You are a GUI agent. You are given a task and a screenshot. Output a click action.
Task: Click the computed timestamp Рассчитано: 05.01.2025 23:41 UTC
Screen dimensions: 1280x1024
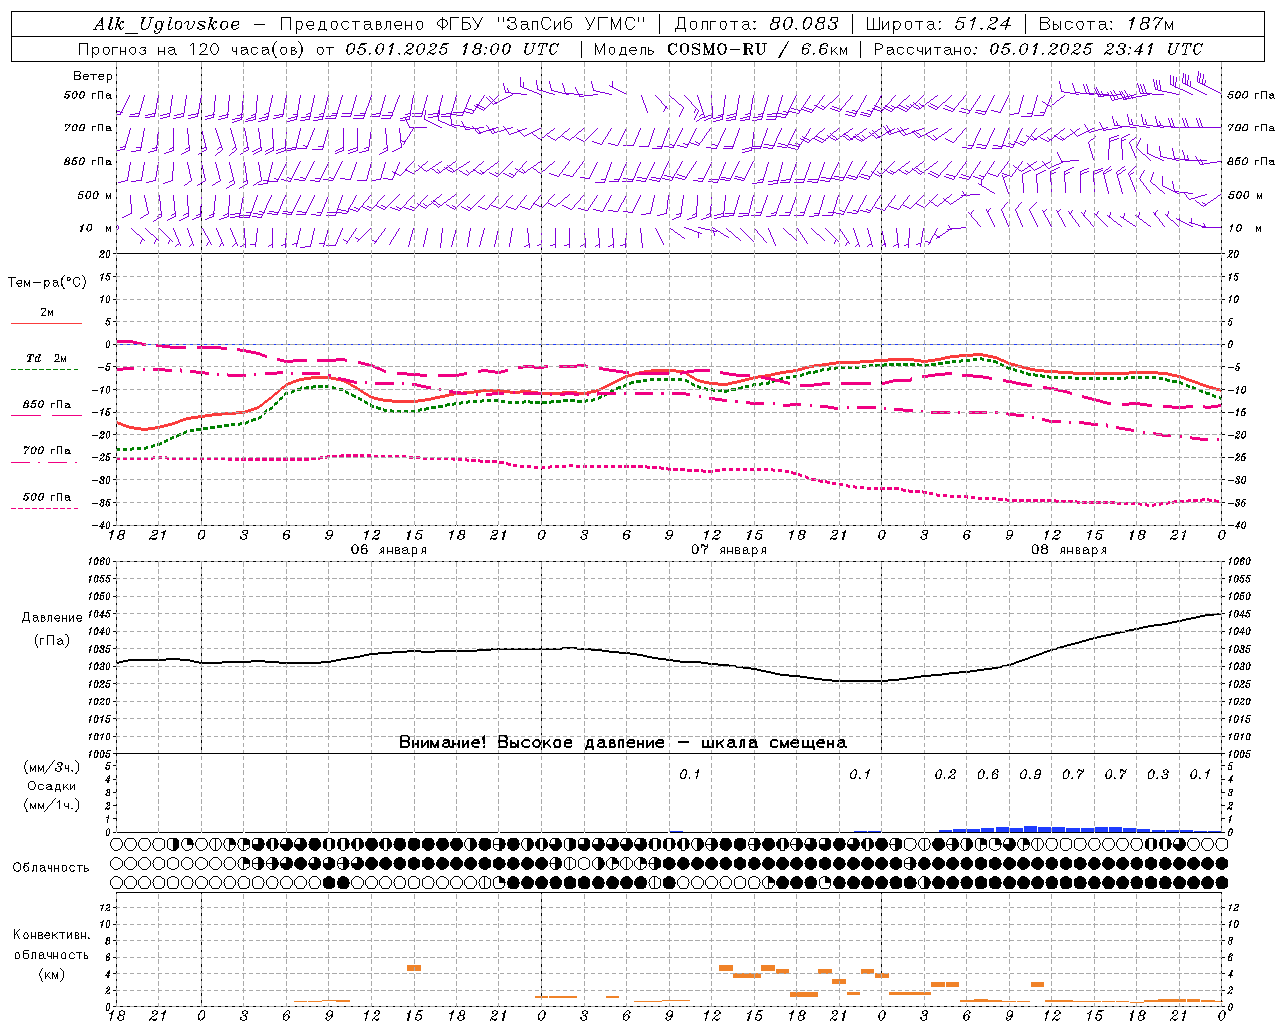click(x=1038, y=49)
